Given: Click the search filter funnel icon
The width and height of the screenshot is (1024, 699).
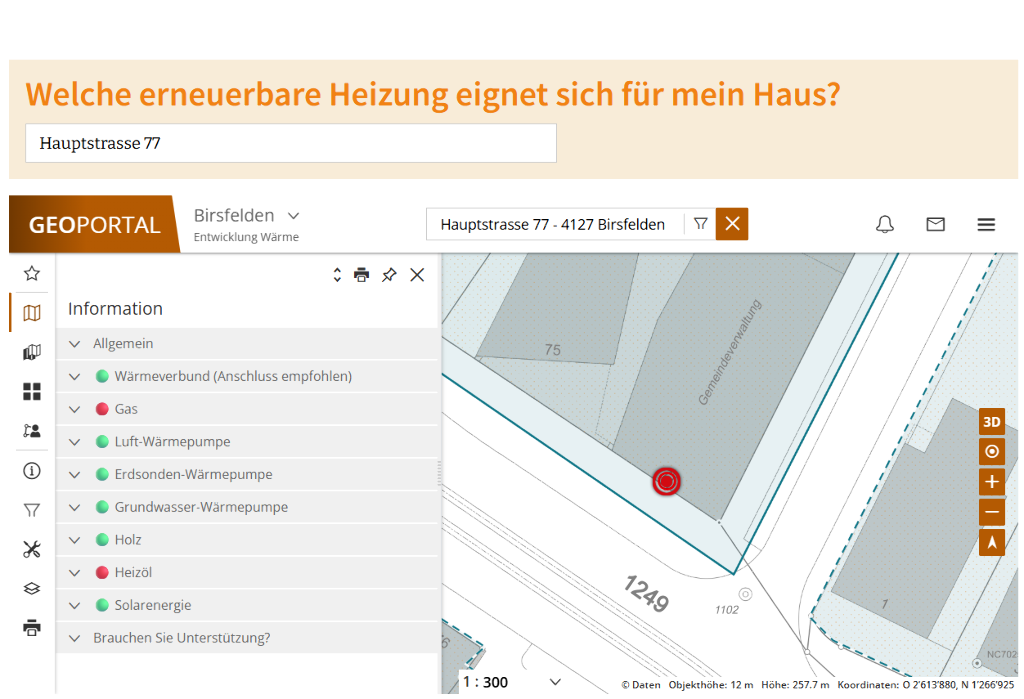Looking at the screenshot, I should tap(700, 224).
